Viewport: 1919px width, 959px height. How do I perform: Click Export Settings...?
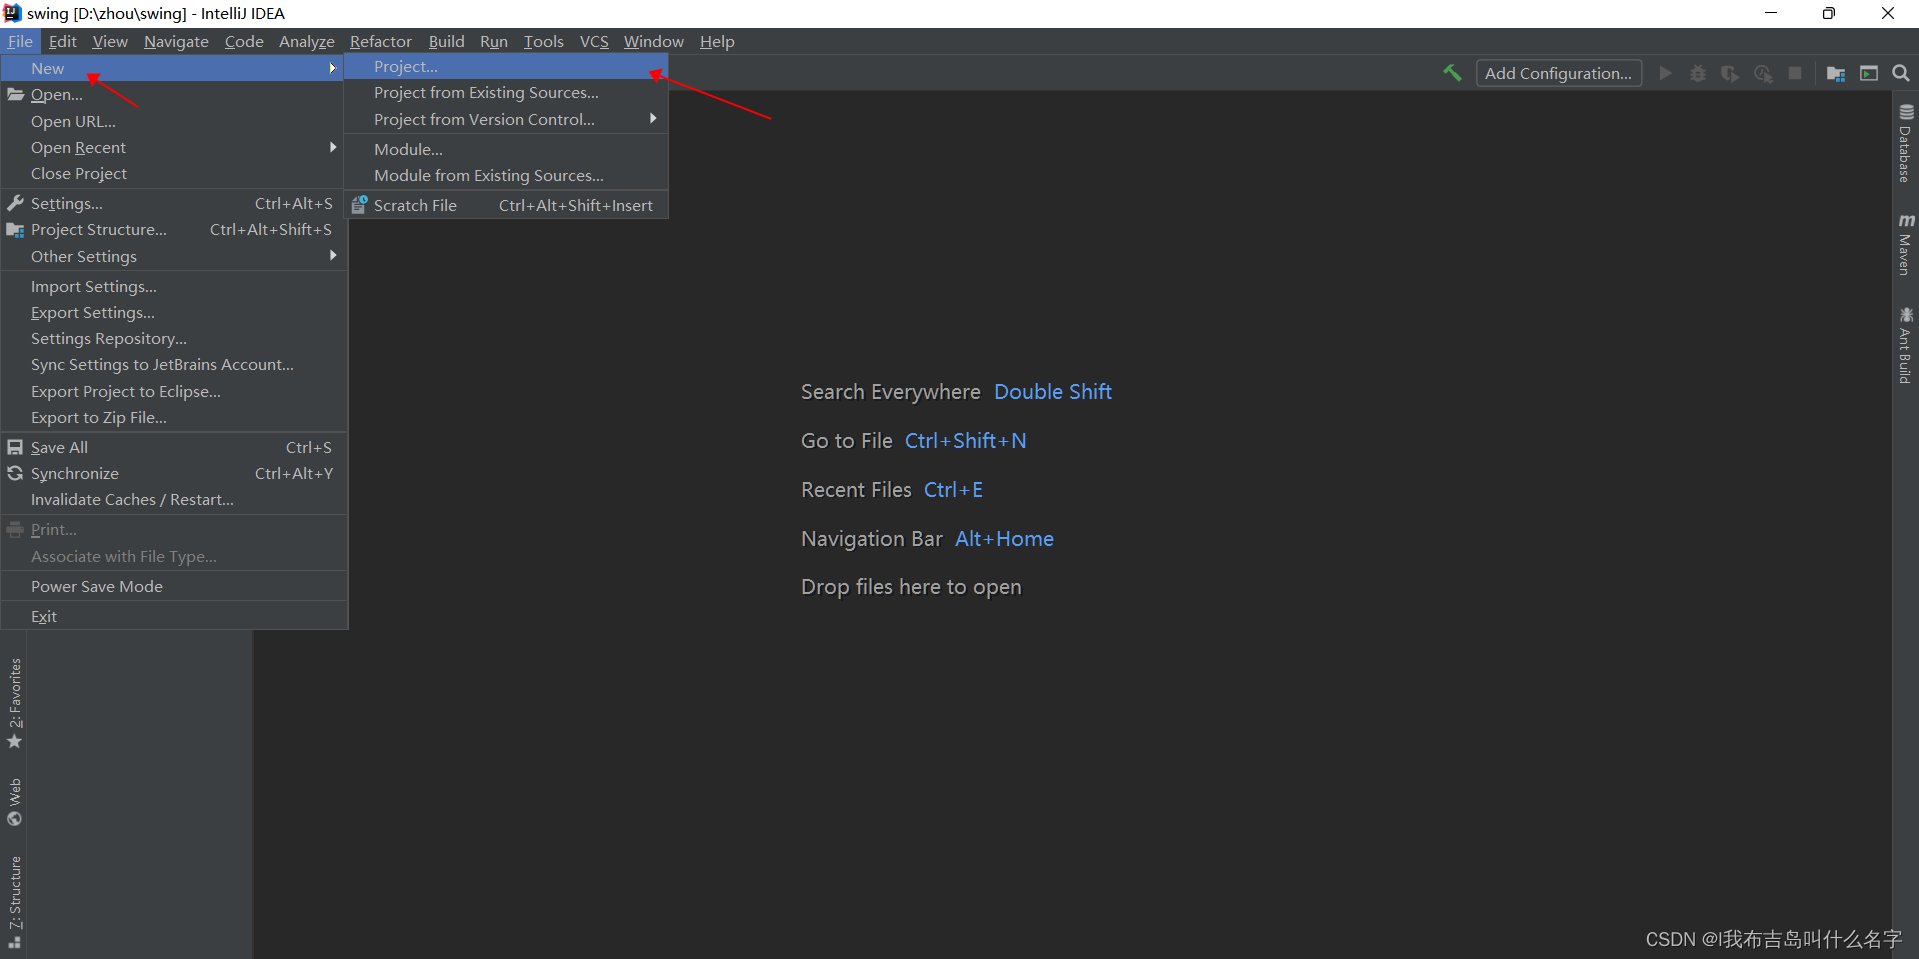174,312
